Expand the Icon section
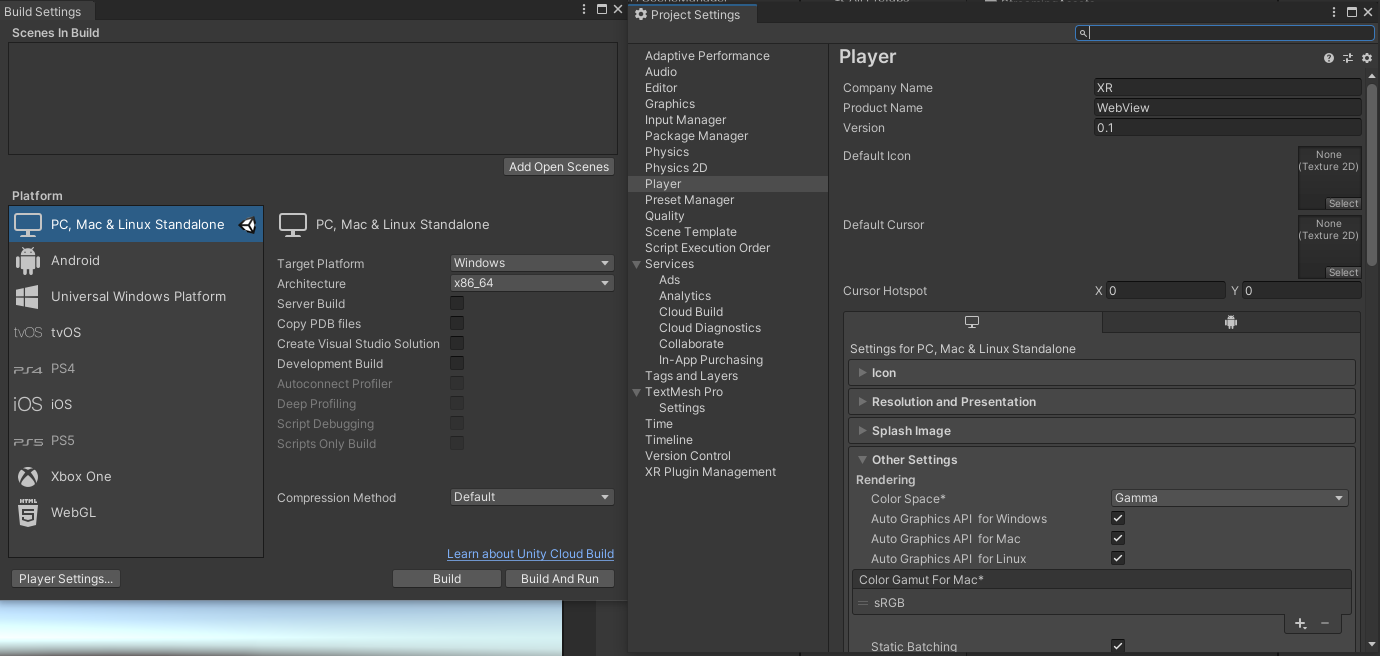Viewport: 1380px width, 656px height. coord(1102,373)
